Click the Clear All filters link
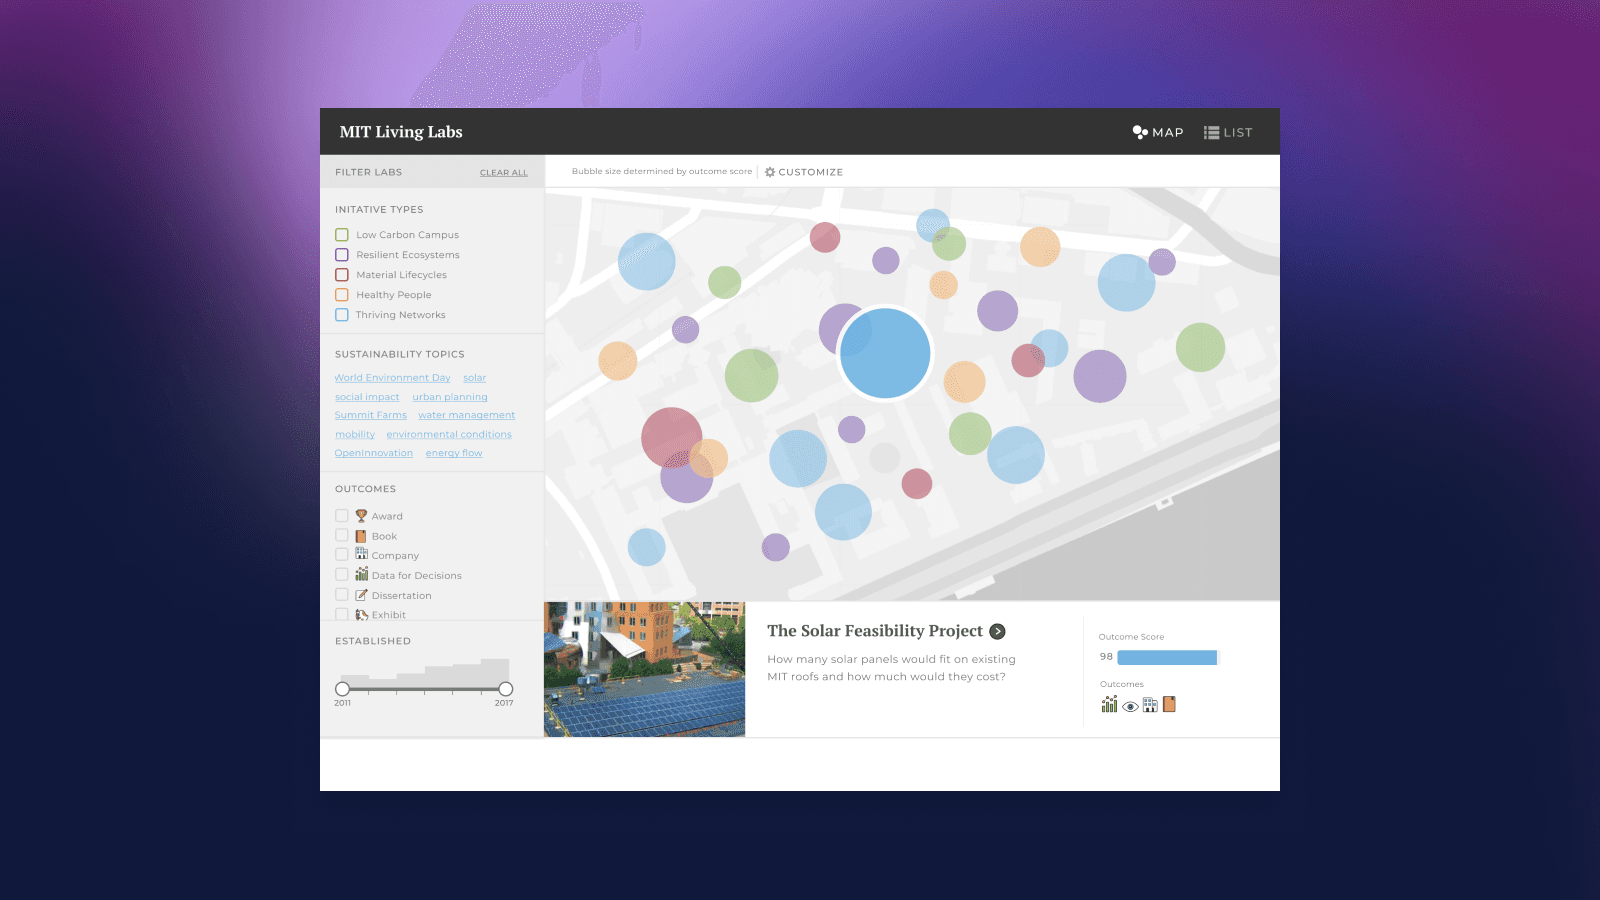This screenshot has height=900, width=1600. (504, 173)
